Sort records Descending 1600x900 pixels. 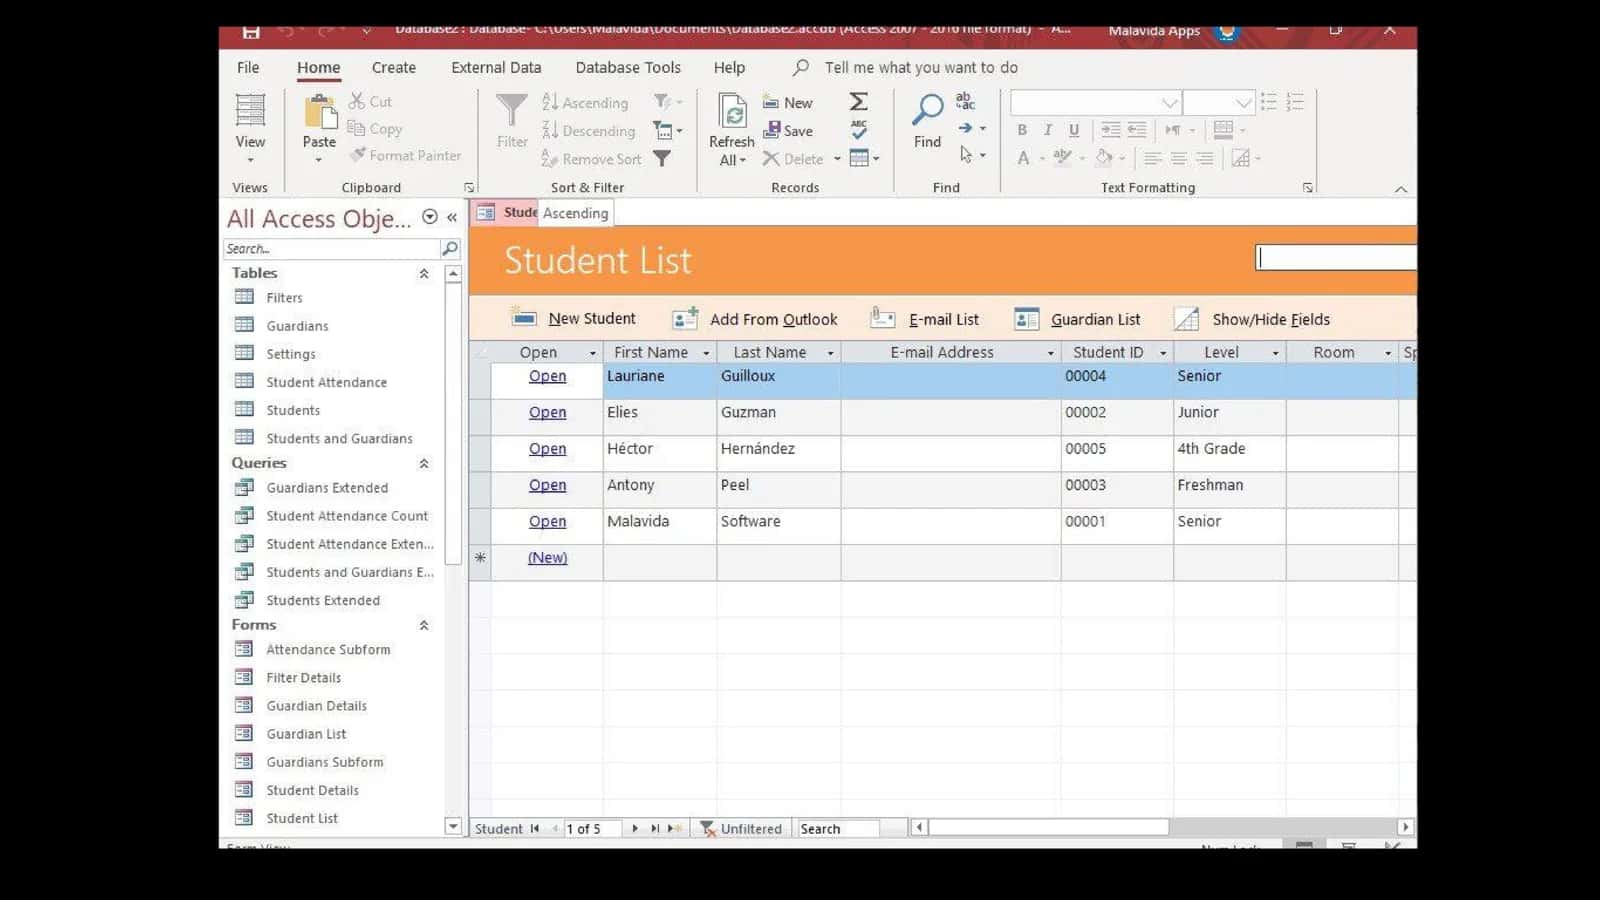point(588,130)
